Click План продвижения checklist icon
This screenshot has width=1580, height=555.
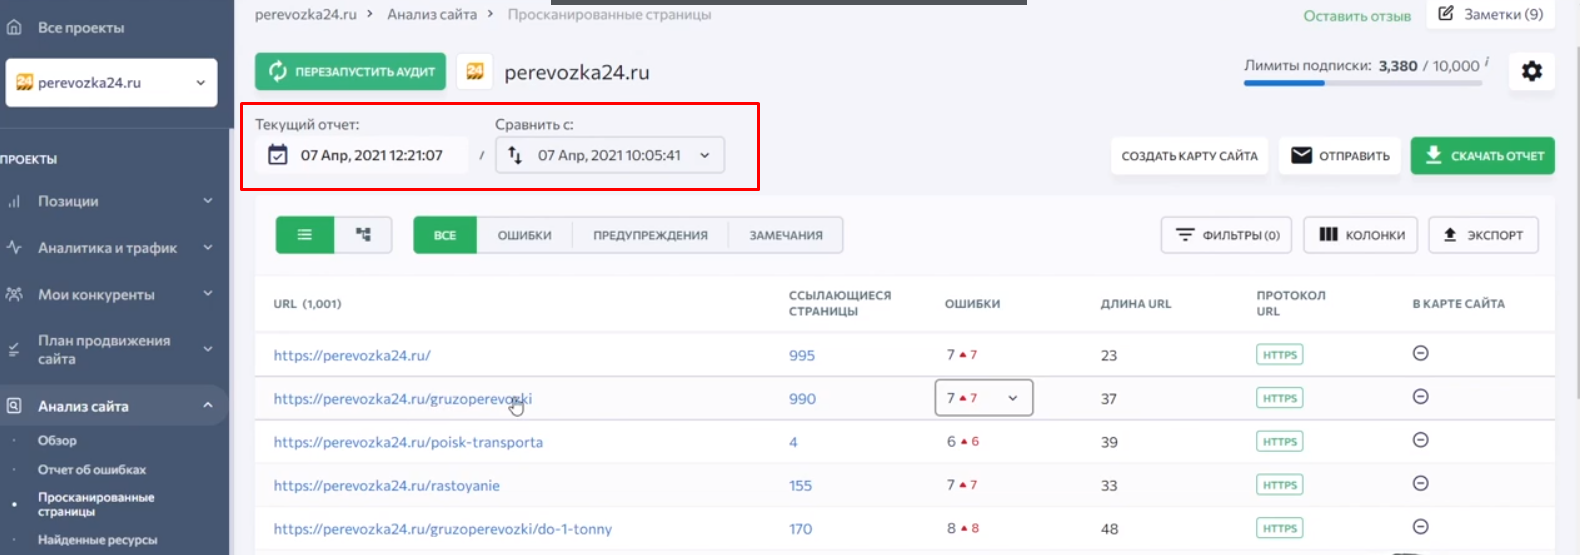point(14,349)
